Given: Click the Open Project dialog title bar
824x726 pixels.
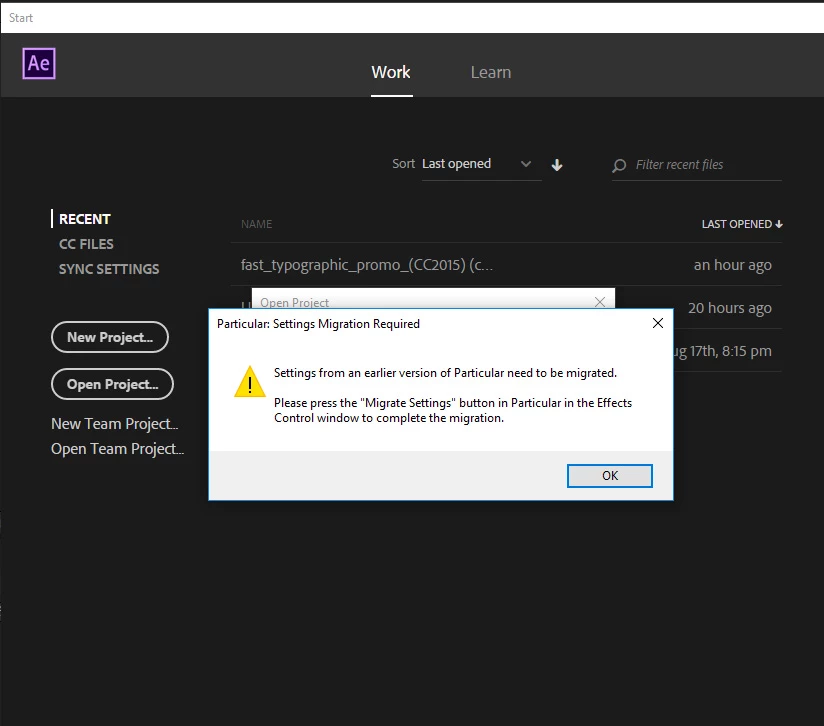Looking at the screenshot, I should coord(433,299).
